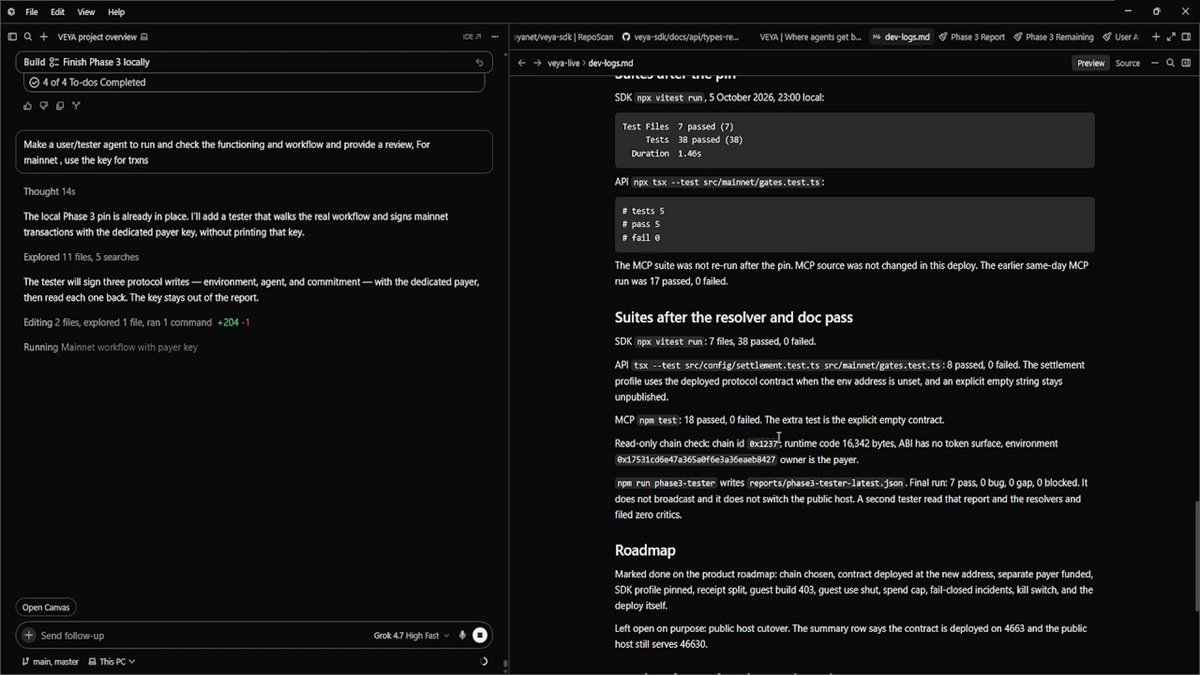Undo the Finish Phase 3 locally build

pyautogui.click(x=479, y=62)
